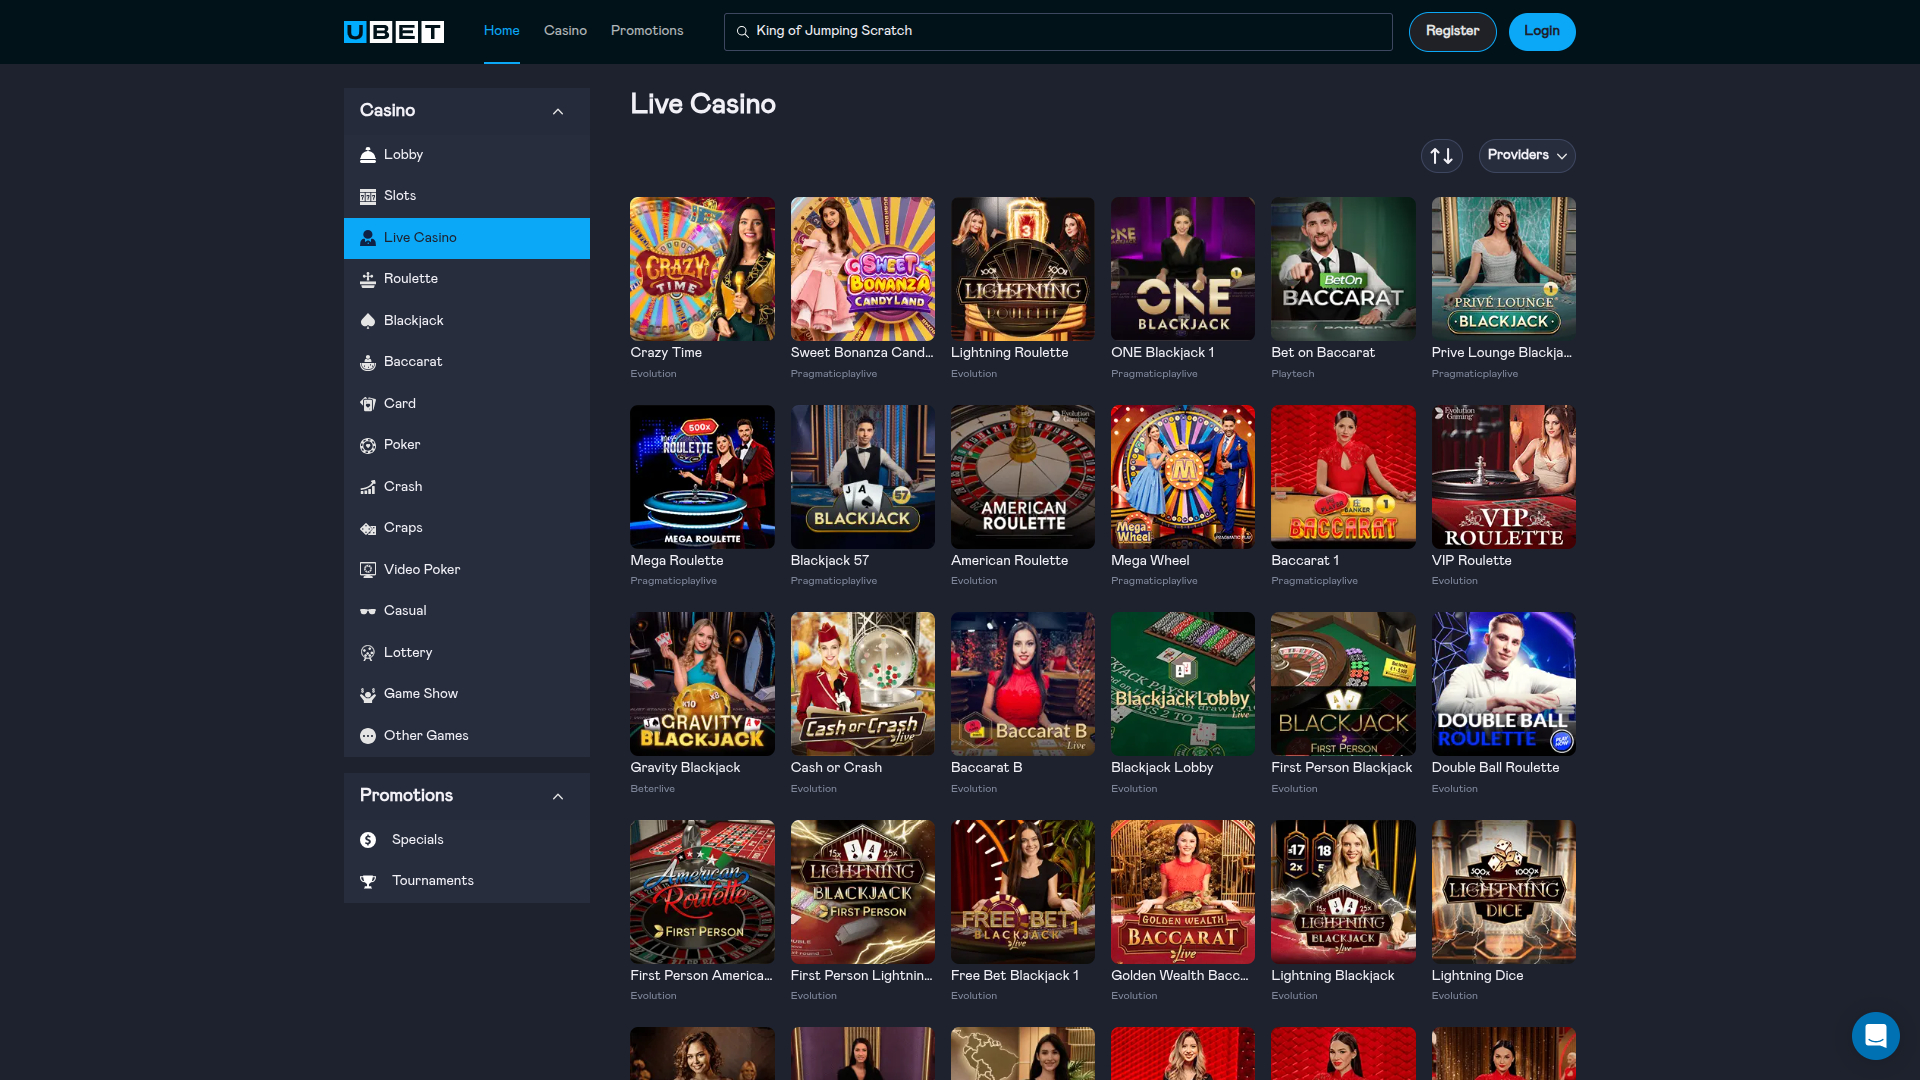This screenshot has height=1080, width=1920.
Task: Collapse the Promotions sidebar section
Action: pos(558,796)
